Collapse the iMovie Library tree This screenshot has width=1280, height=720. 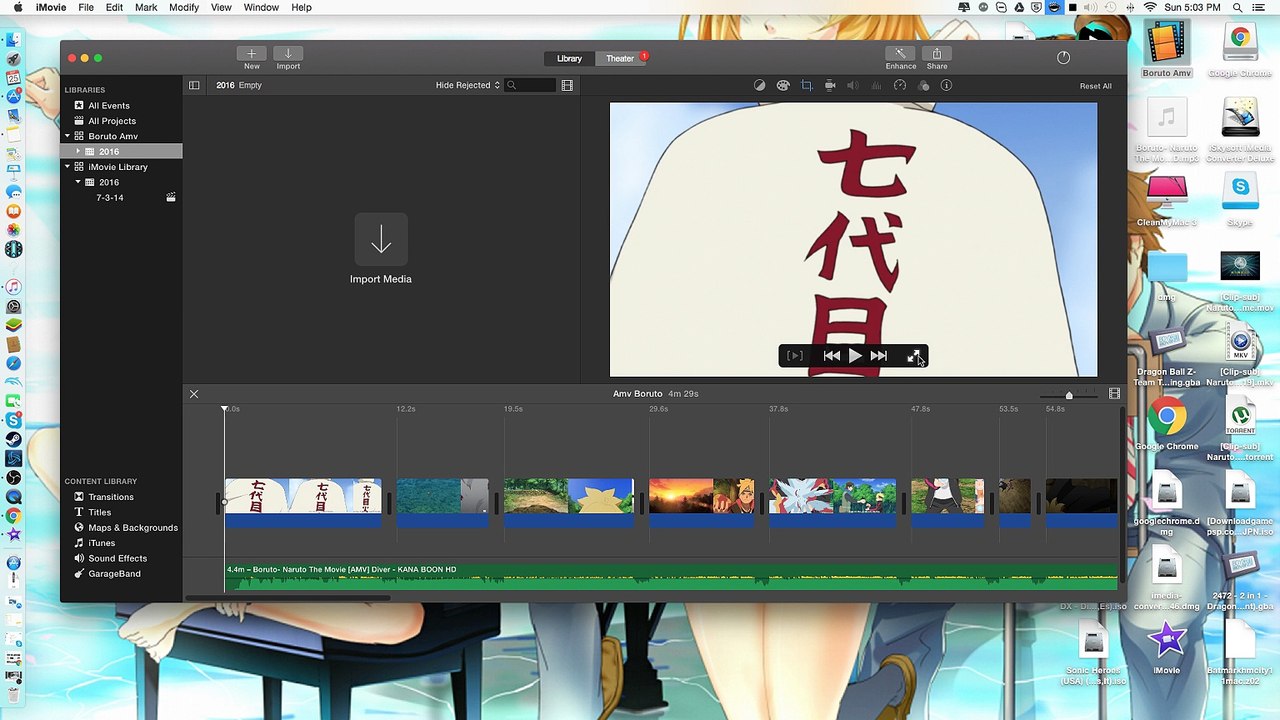(x=68, y=167)
